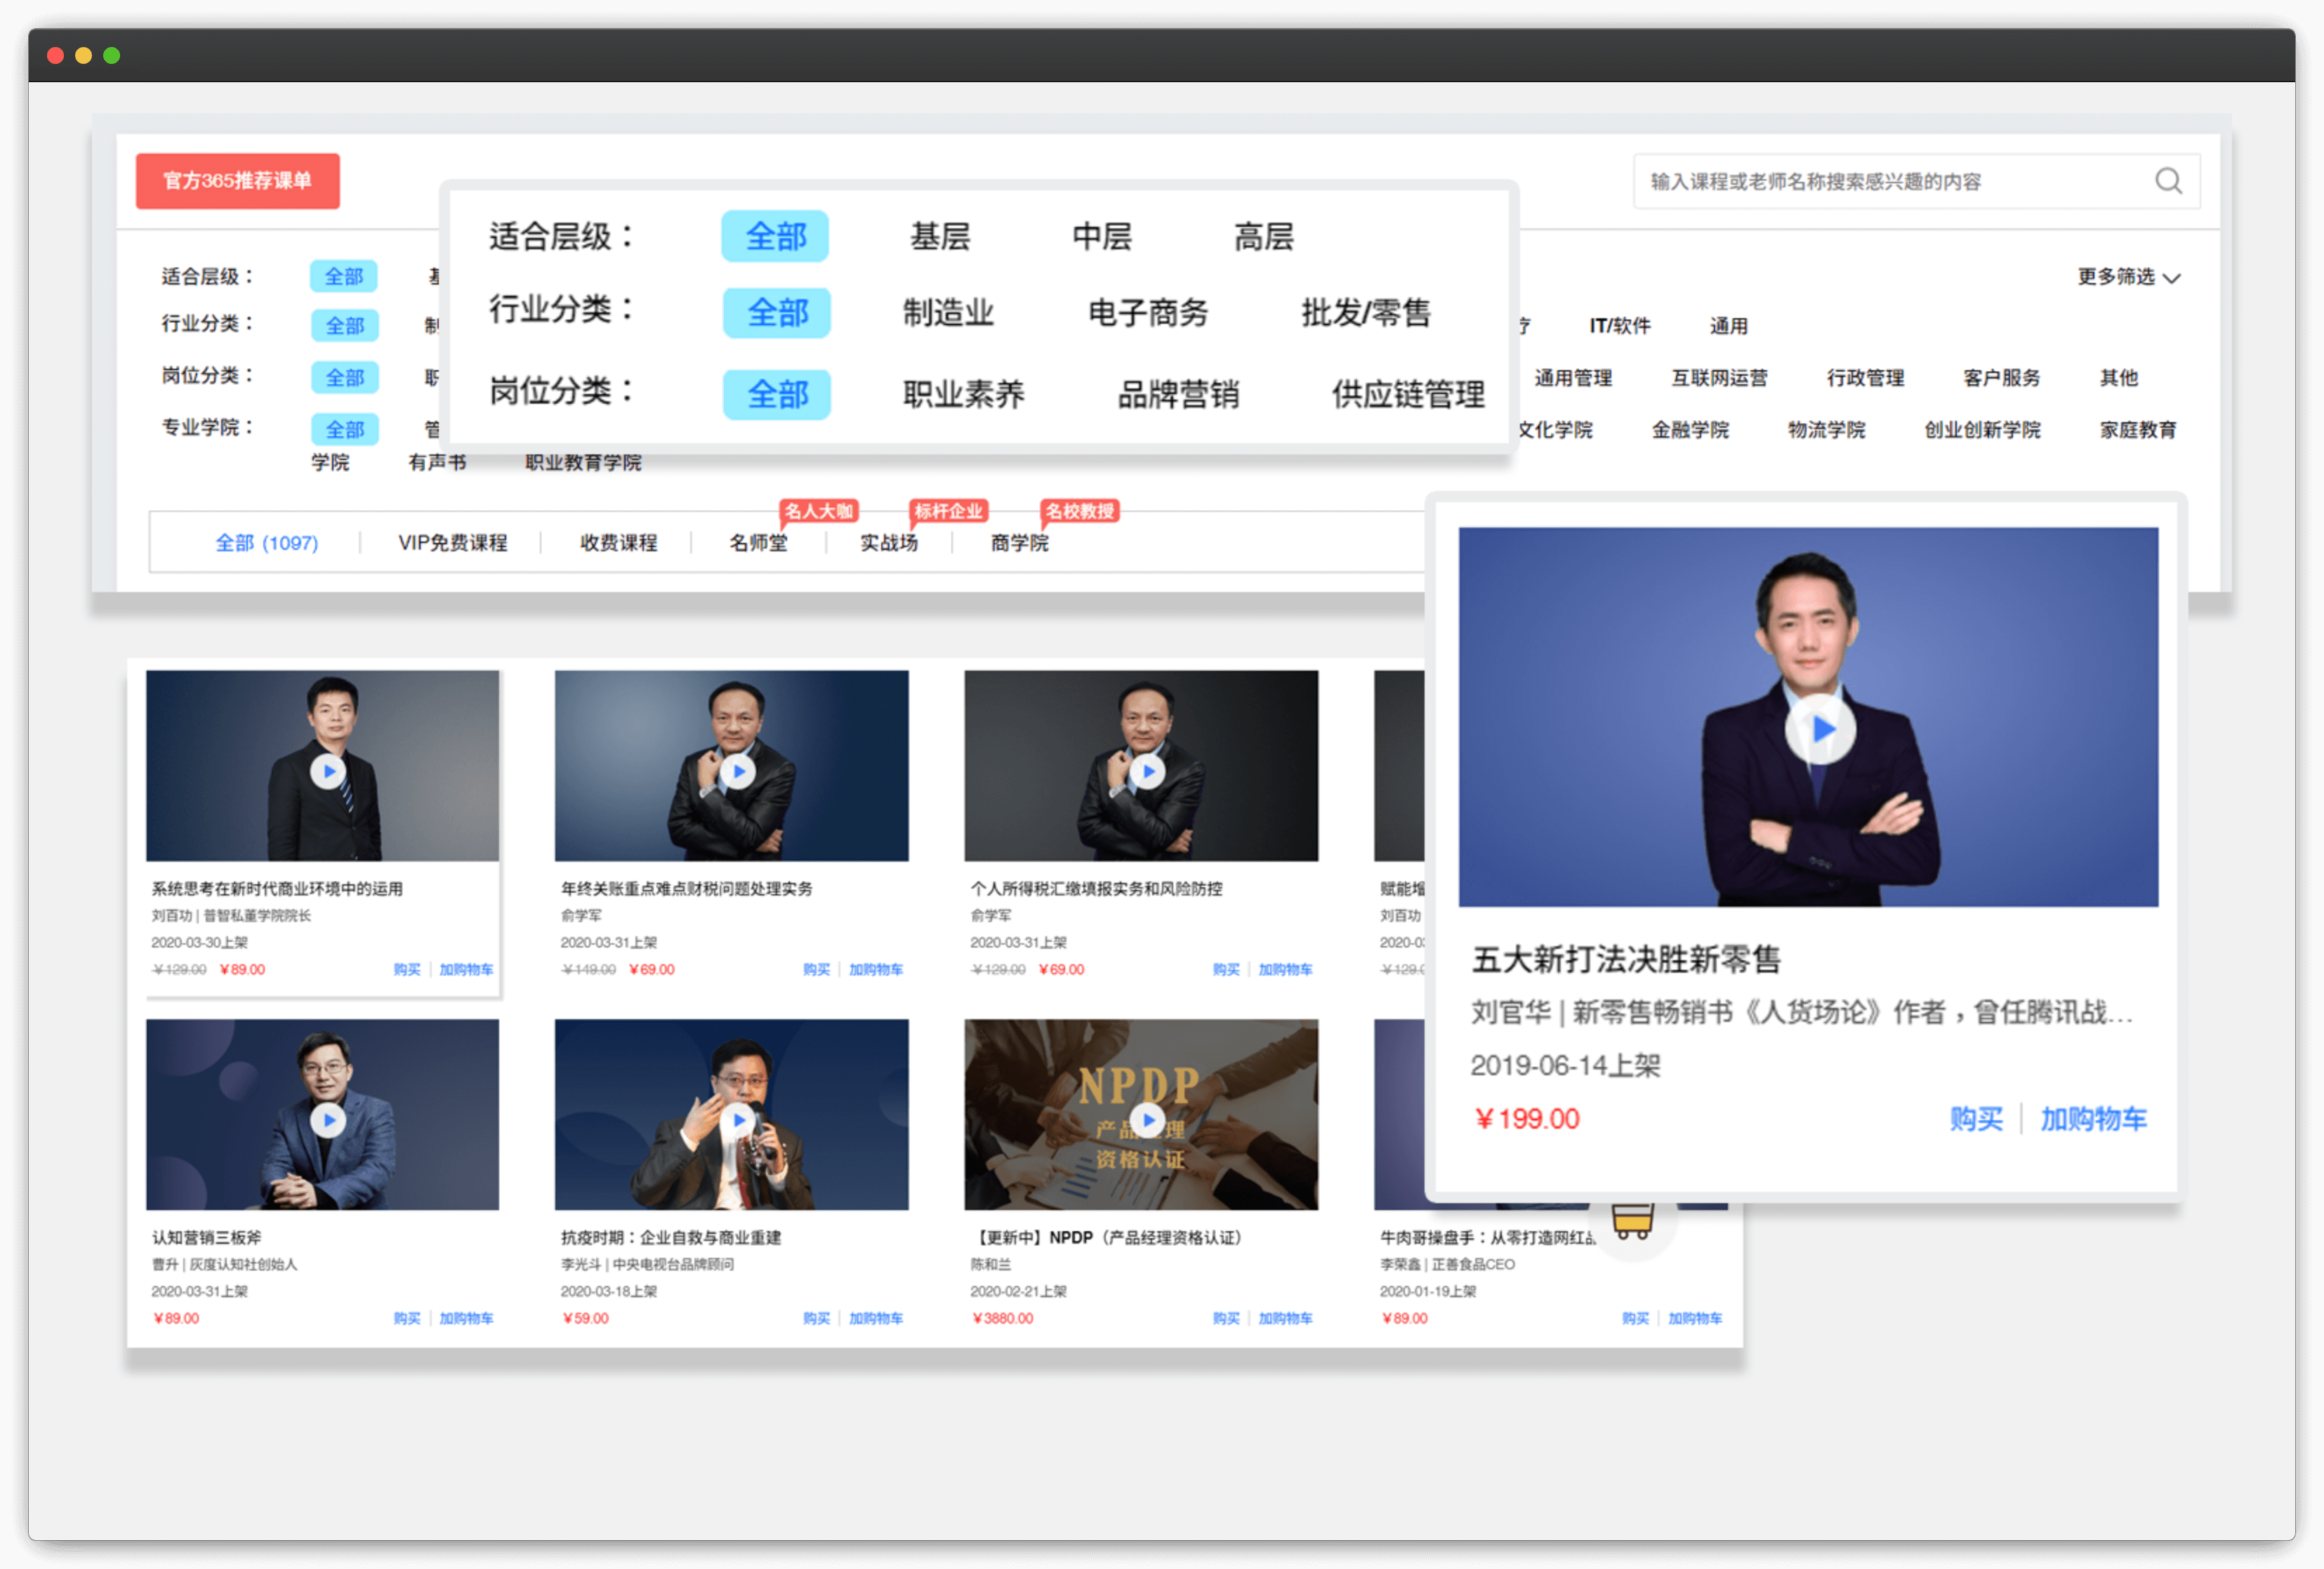Click 购买 in enlarged 五大新打法 card

coord(1976,1119)
